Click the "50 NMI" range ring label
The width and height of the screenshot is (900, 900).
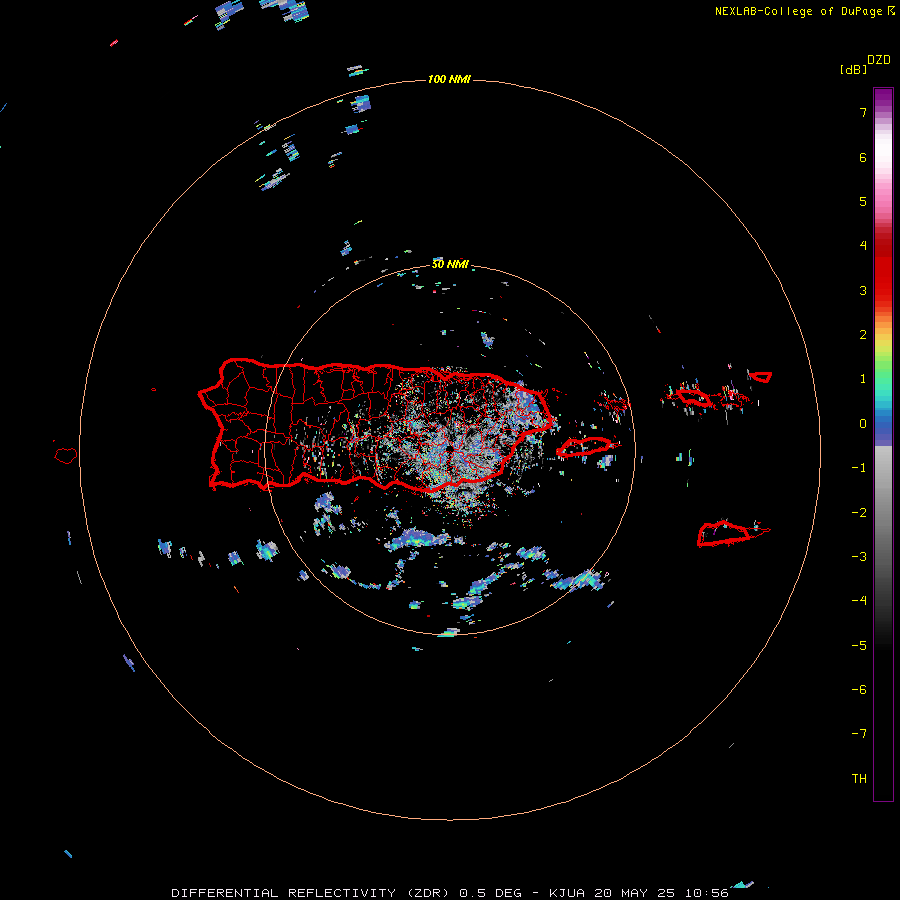coord(450,264)
